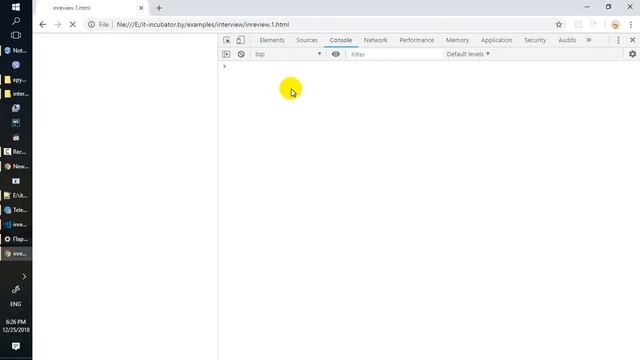
Task: Open Windows search from taskbar
Action: (16, 21)
